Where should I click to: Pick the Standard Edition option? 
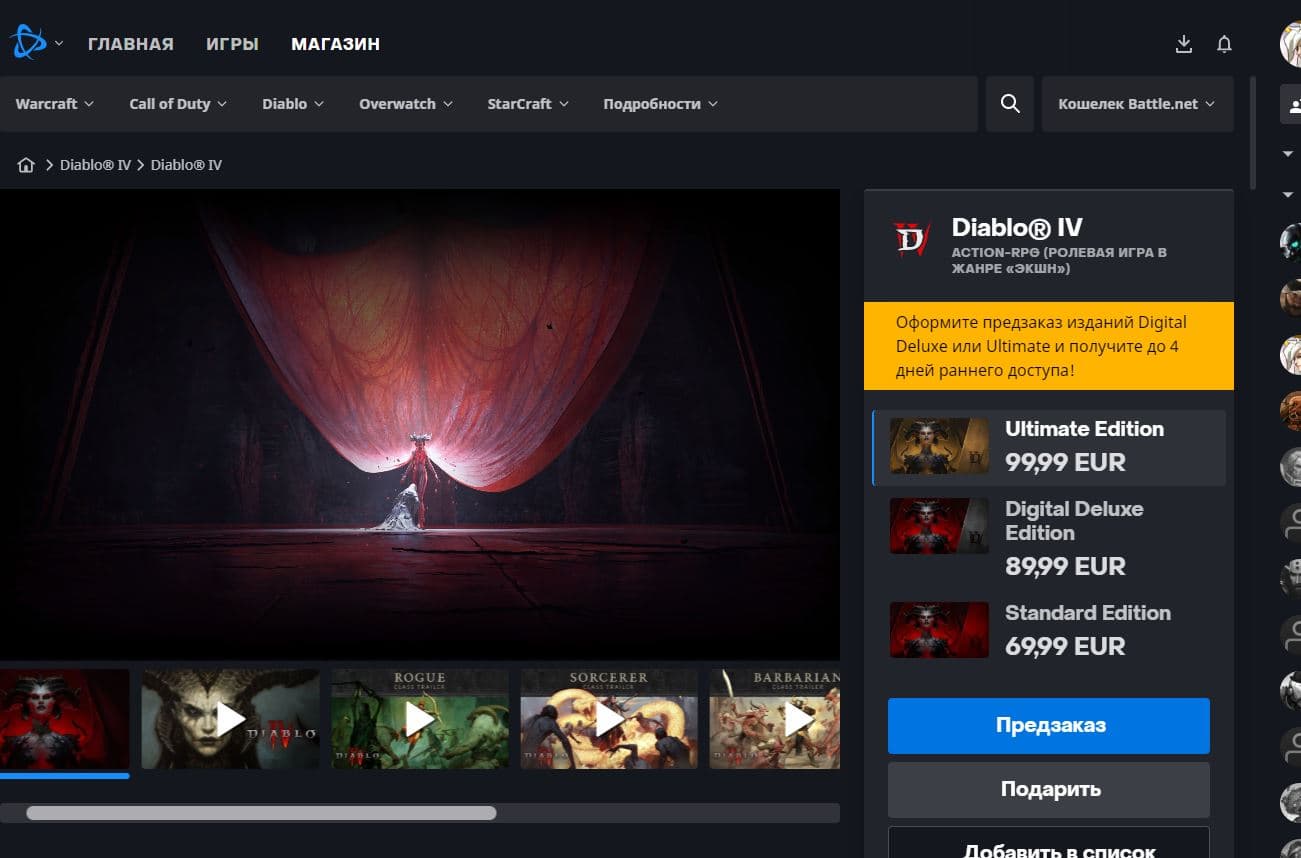click(1049, 630)
